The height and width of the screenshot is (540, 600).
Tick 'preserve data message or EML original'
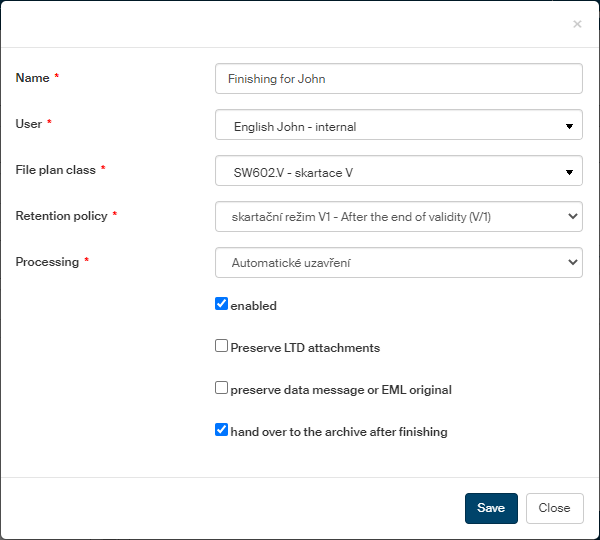222,388
